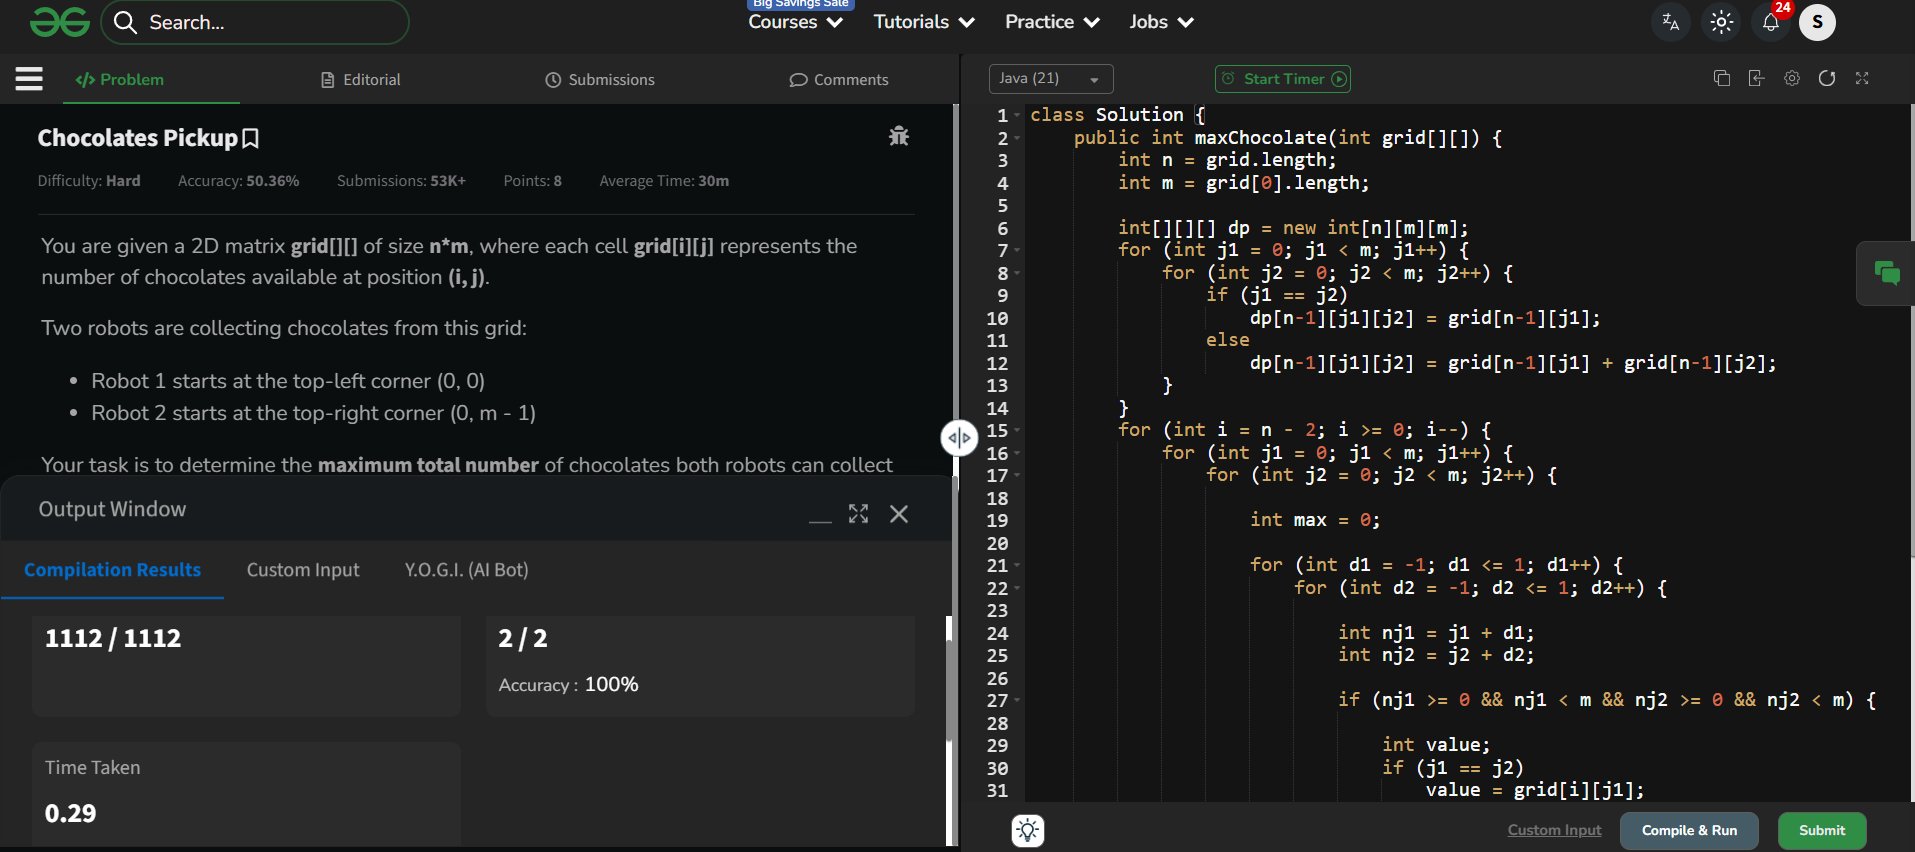
Task: Open the Java (21) language dropdown
Action: 1050,79
